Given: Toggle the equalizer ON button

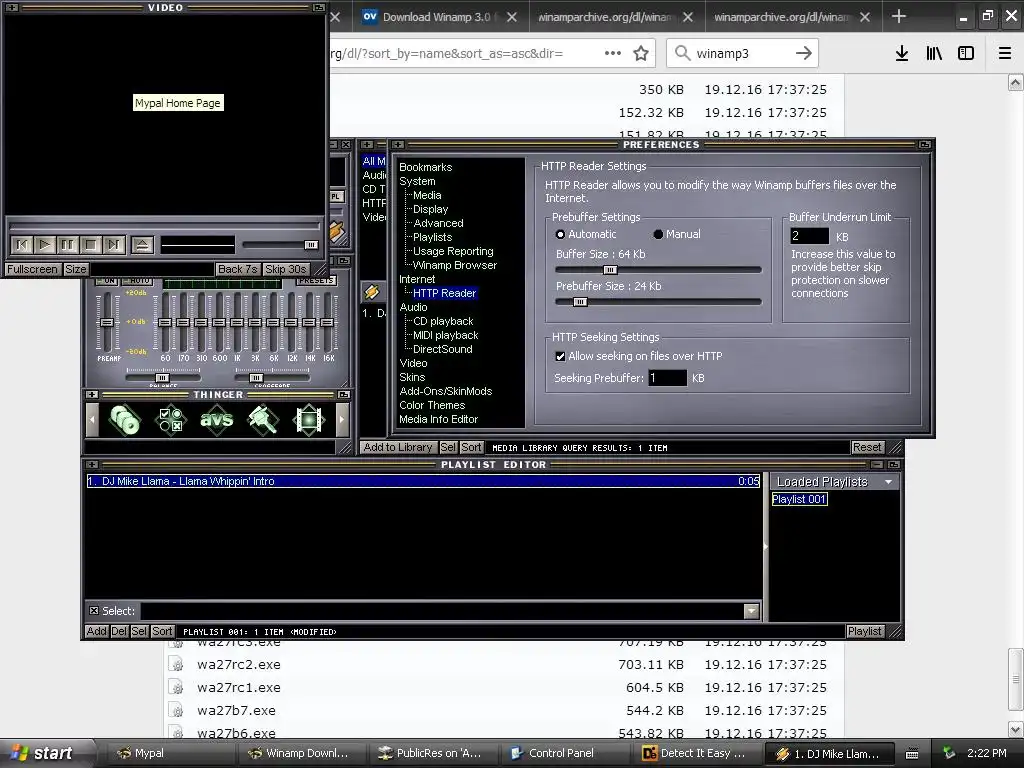Looking at the screenshot, I should pyautogui.click(x=107, y=281).
